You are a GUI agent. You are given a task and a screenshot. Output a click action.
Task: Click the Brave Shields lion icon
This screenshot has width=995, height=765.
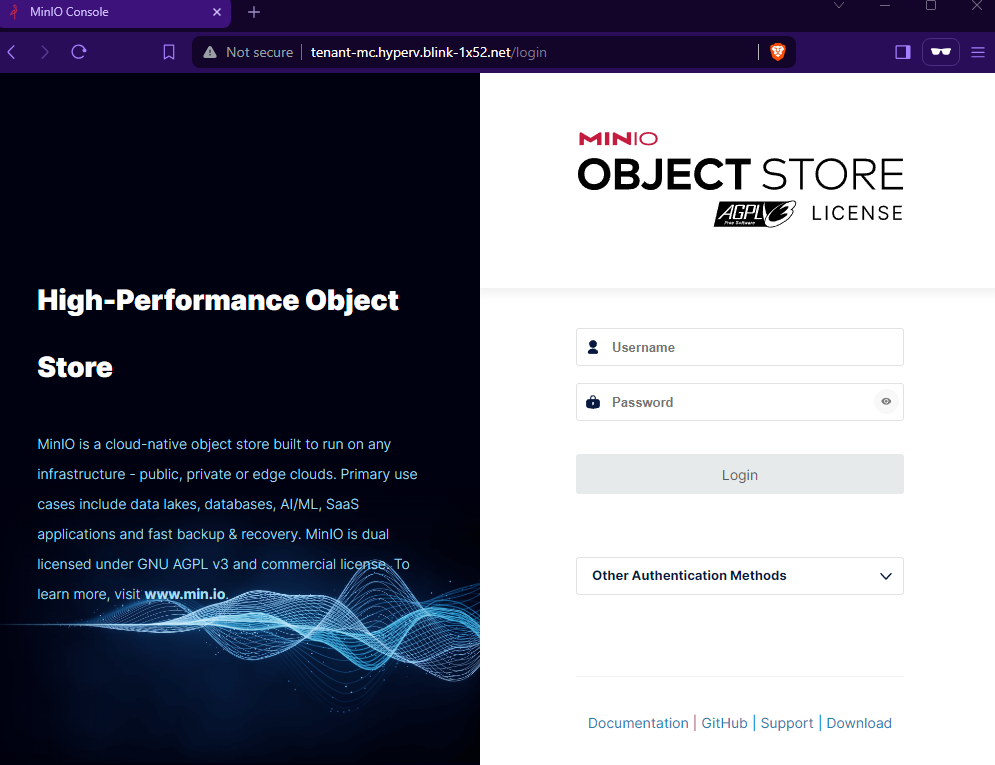(778, 52)
